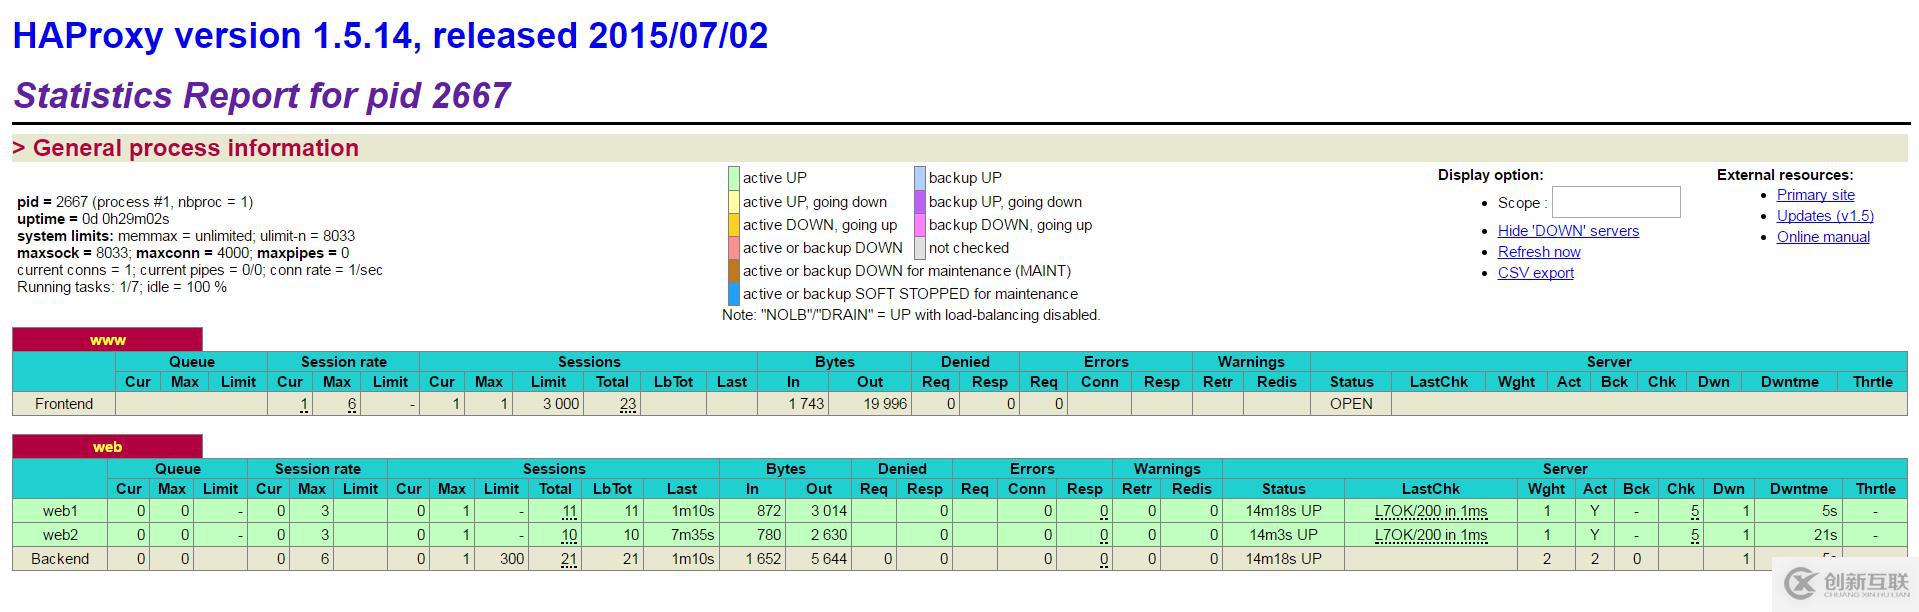This screenshot has height=612, width=1919.
Task: Click web2 sessions total value 10
Action: (x=568, y=535)
